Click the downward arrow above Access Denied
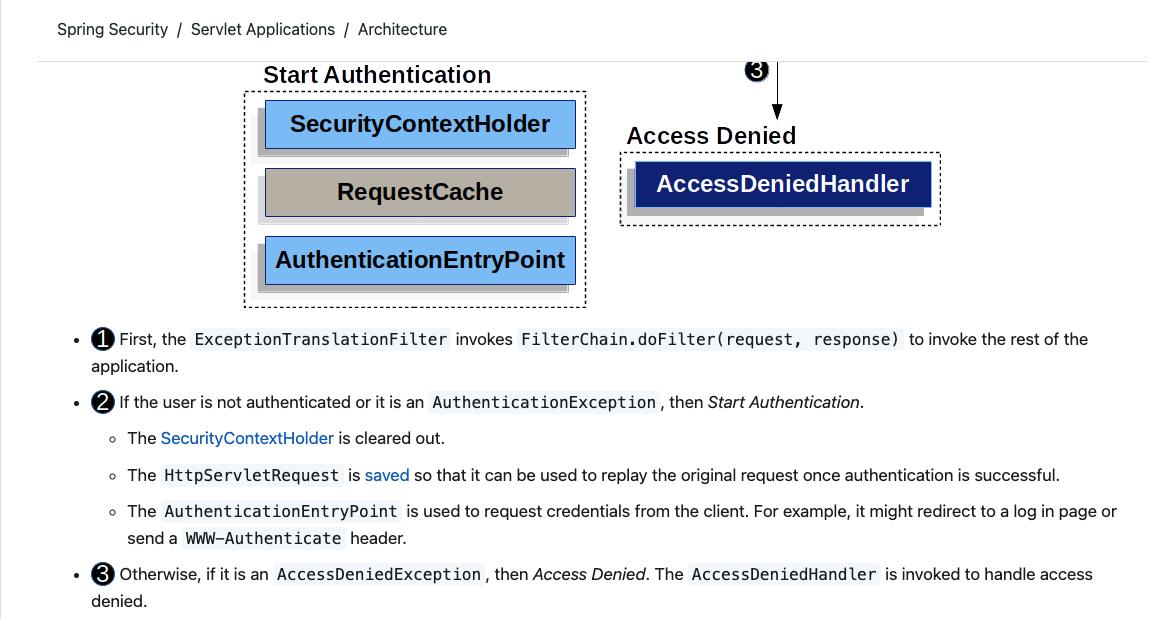 pyautogui.click(x=777, y=95)
